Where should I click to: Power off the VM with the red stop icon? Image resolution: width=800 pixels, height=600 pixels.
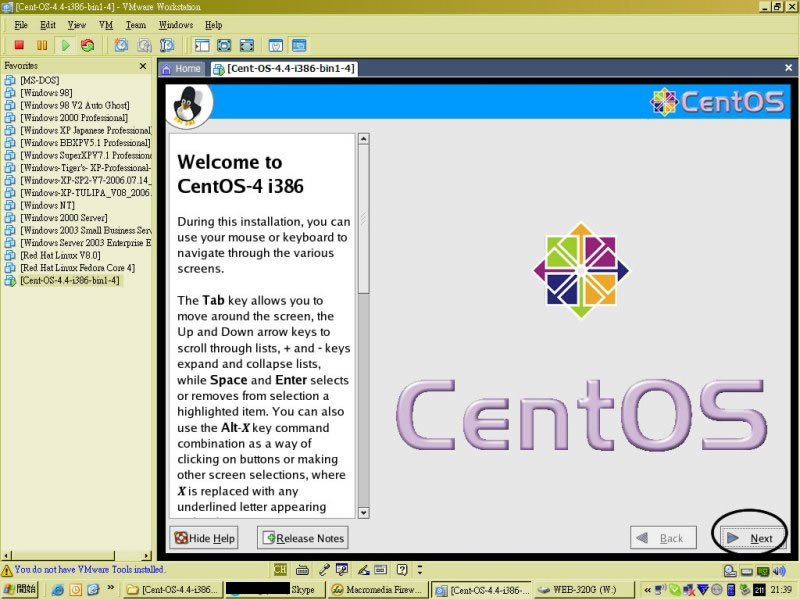(19, 45)
